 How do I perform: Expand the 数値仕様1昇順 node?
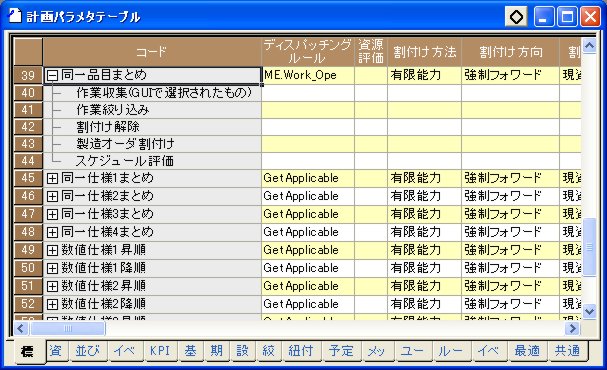tap(52, 250)
